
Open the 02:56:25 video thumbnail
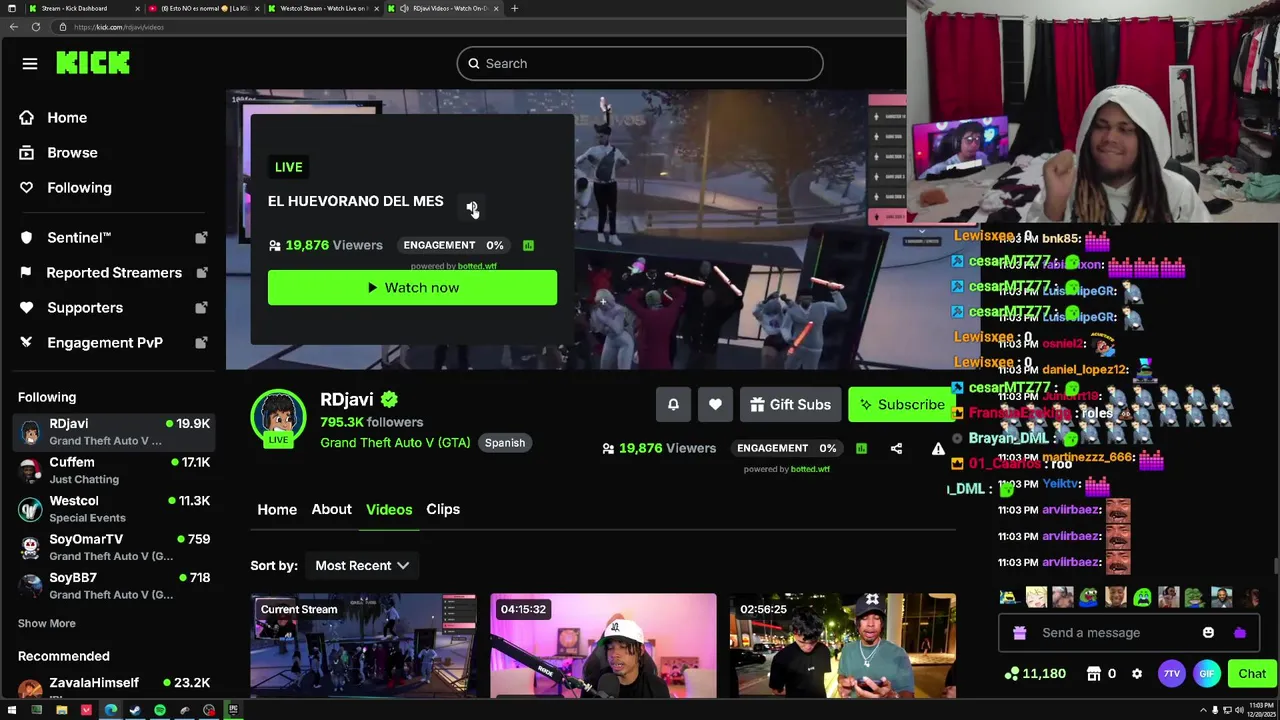842,646
